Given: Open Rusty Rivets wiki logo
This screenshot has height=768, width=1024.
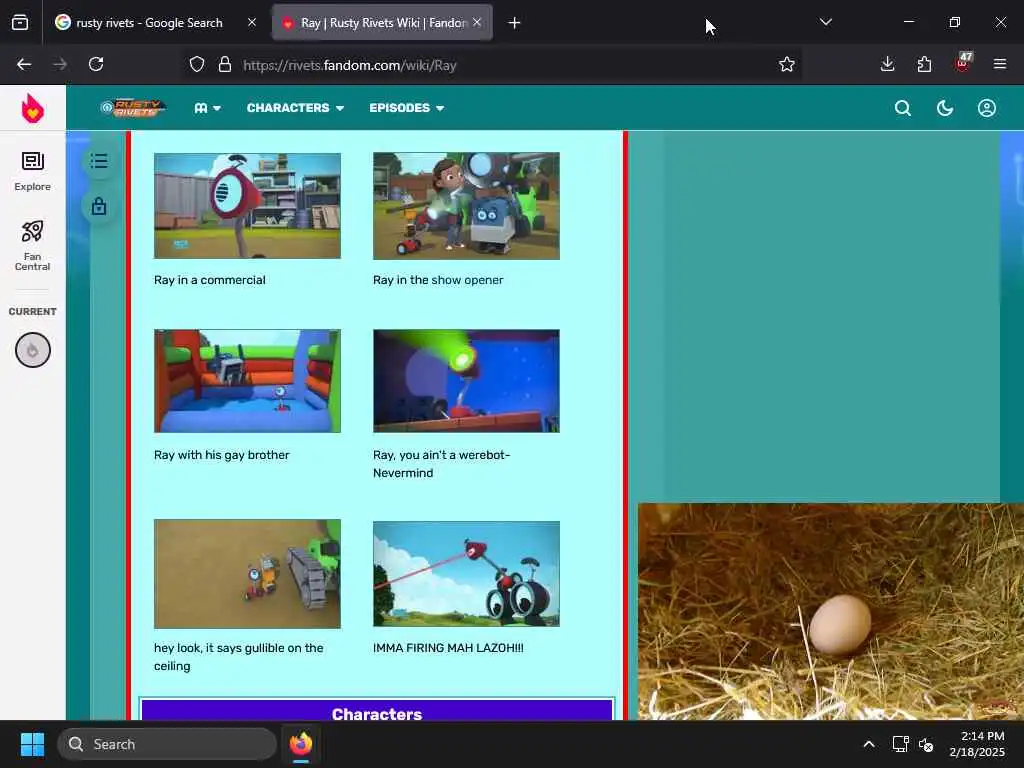Looking at the screenshot, I should point(133,108).
